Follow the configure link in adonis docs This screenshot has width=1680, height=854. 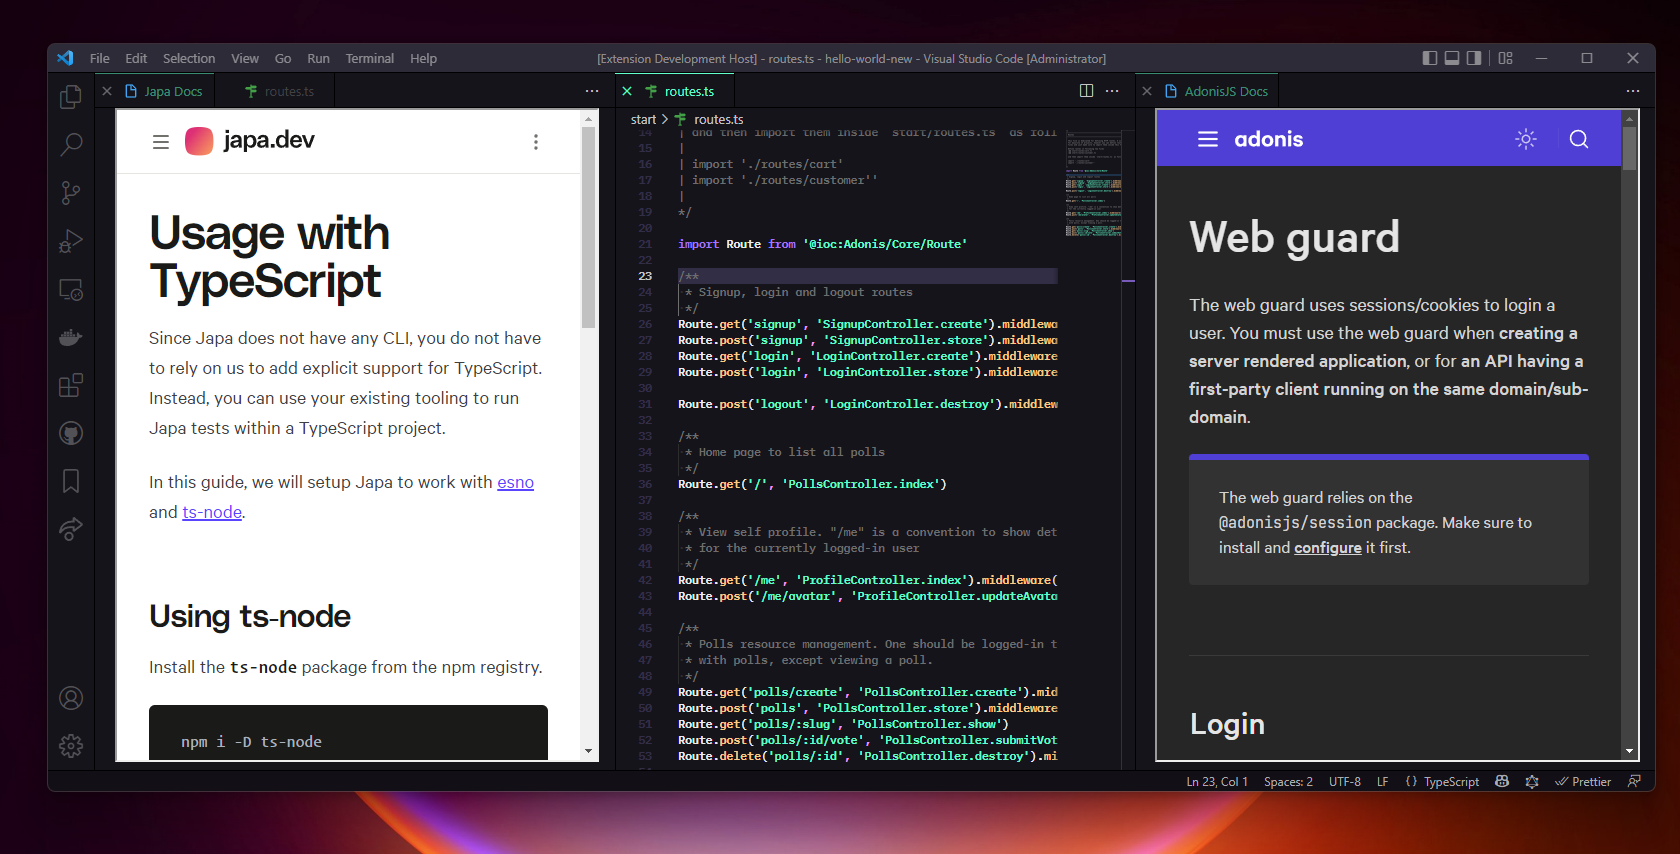pyautogui.click(x=1328, y=548)
